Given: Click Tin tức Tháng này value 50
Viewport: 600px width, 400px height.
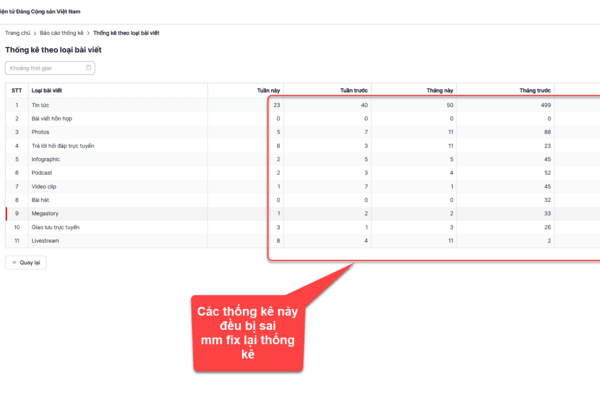Looking at the screenshot, I should pyautogui.click(x=450, y=105).
